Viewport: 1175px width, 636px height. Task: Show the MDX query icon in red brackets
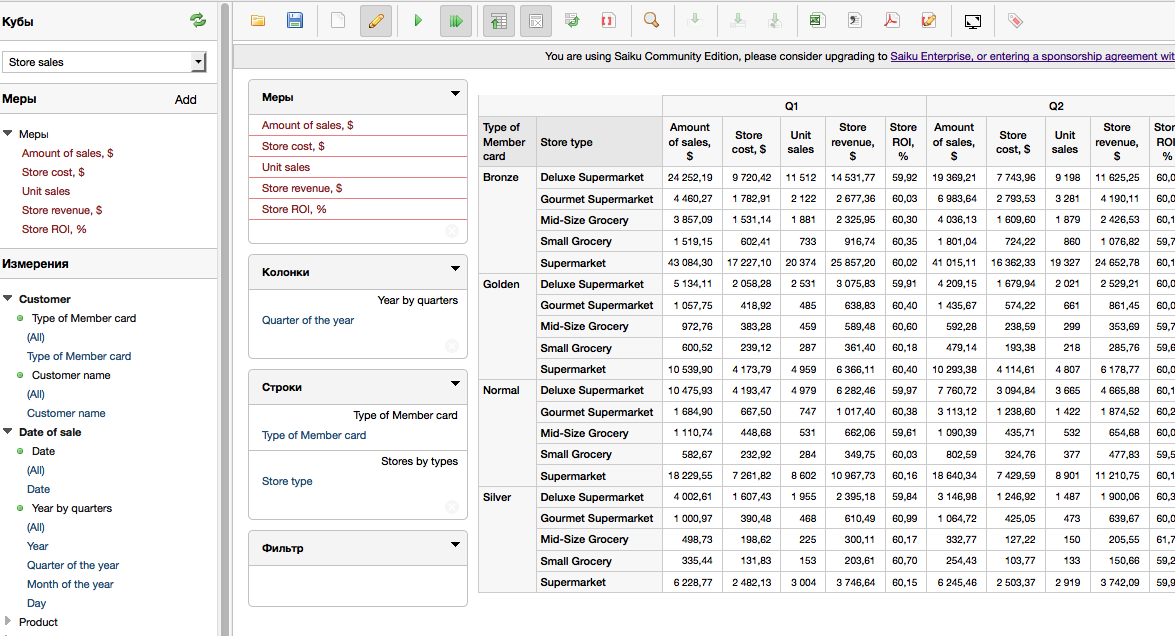point(608,21)
